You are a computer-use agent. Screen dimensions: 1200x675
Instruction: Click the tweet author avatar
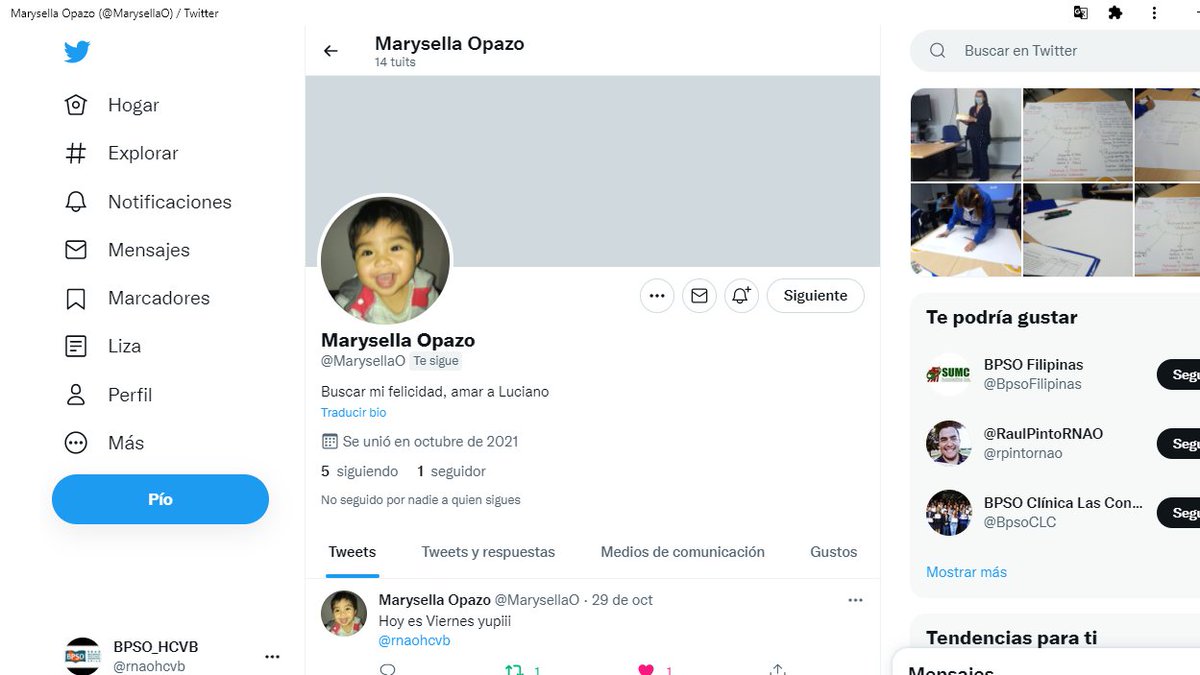coord(343,613)
